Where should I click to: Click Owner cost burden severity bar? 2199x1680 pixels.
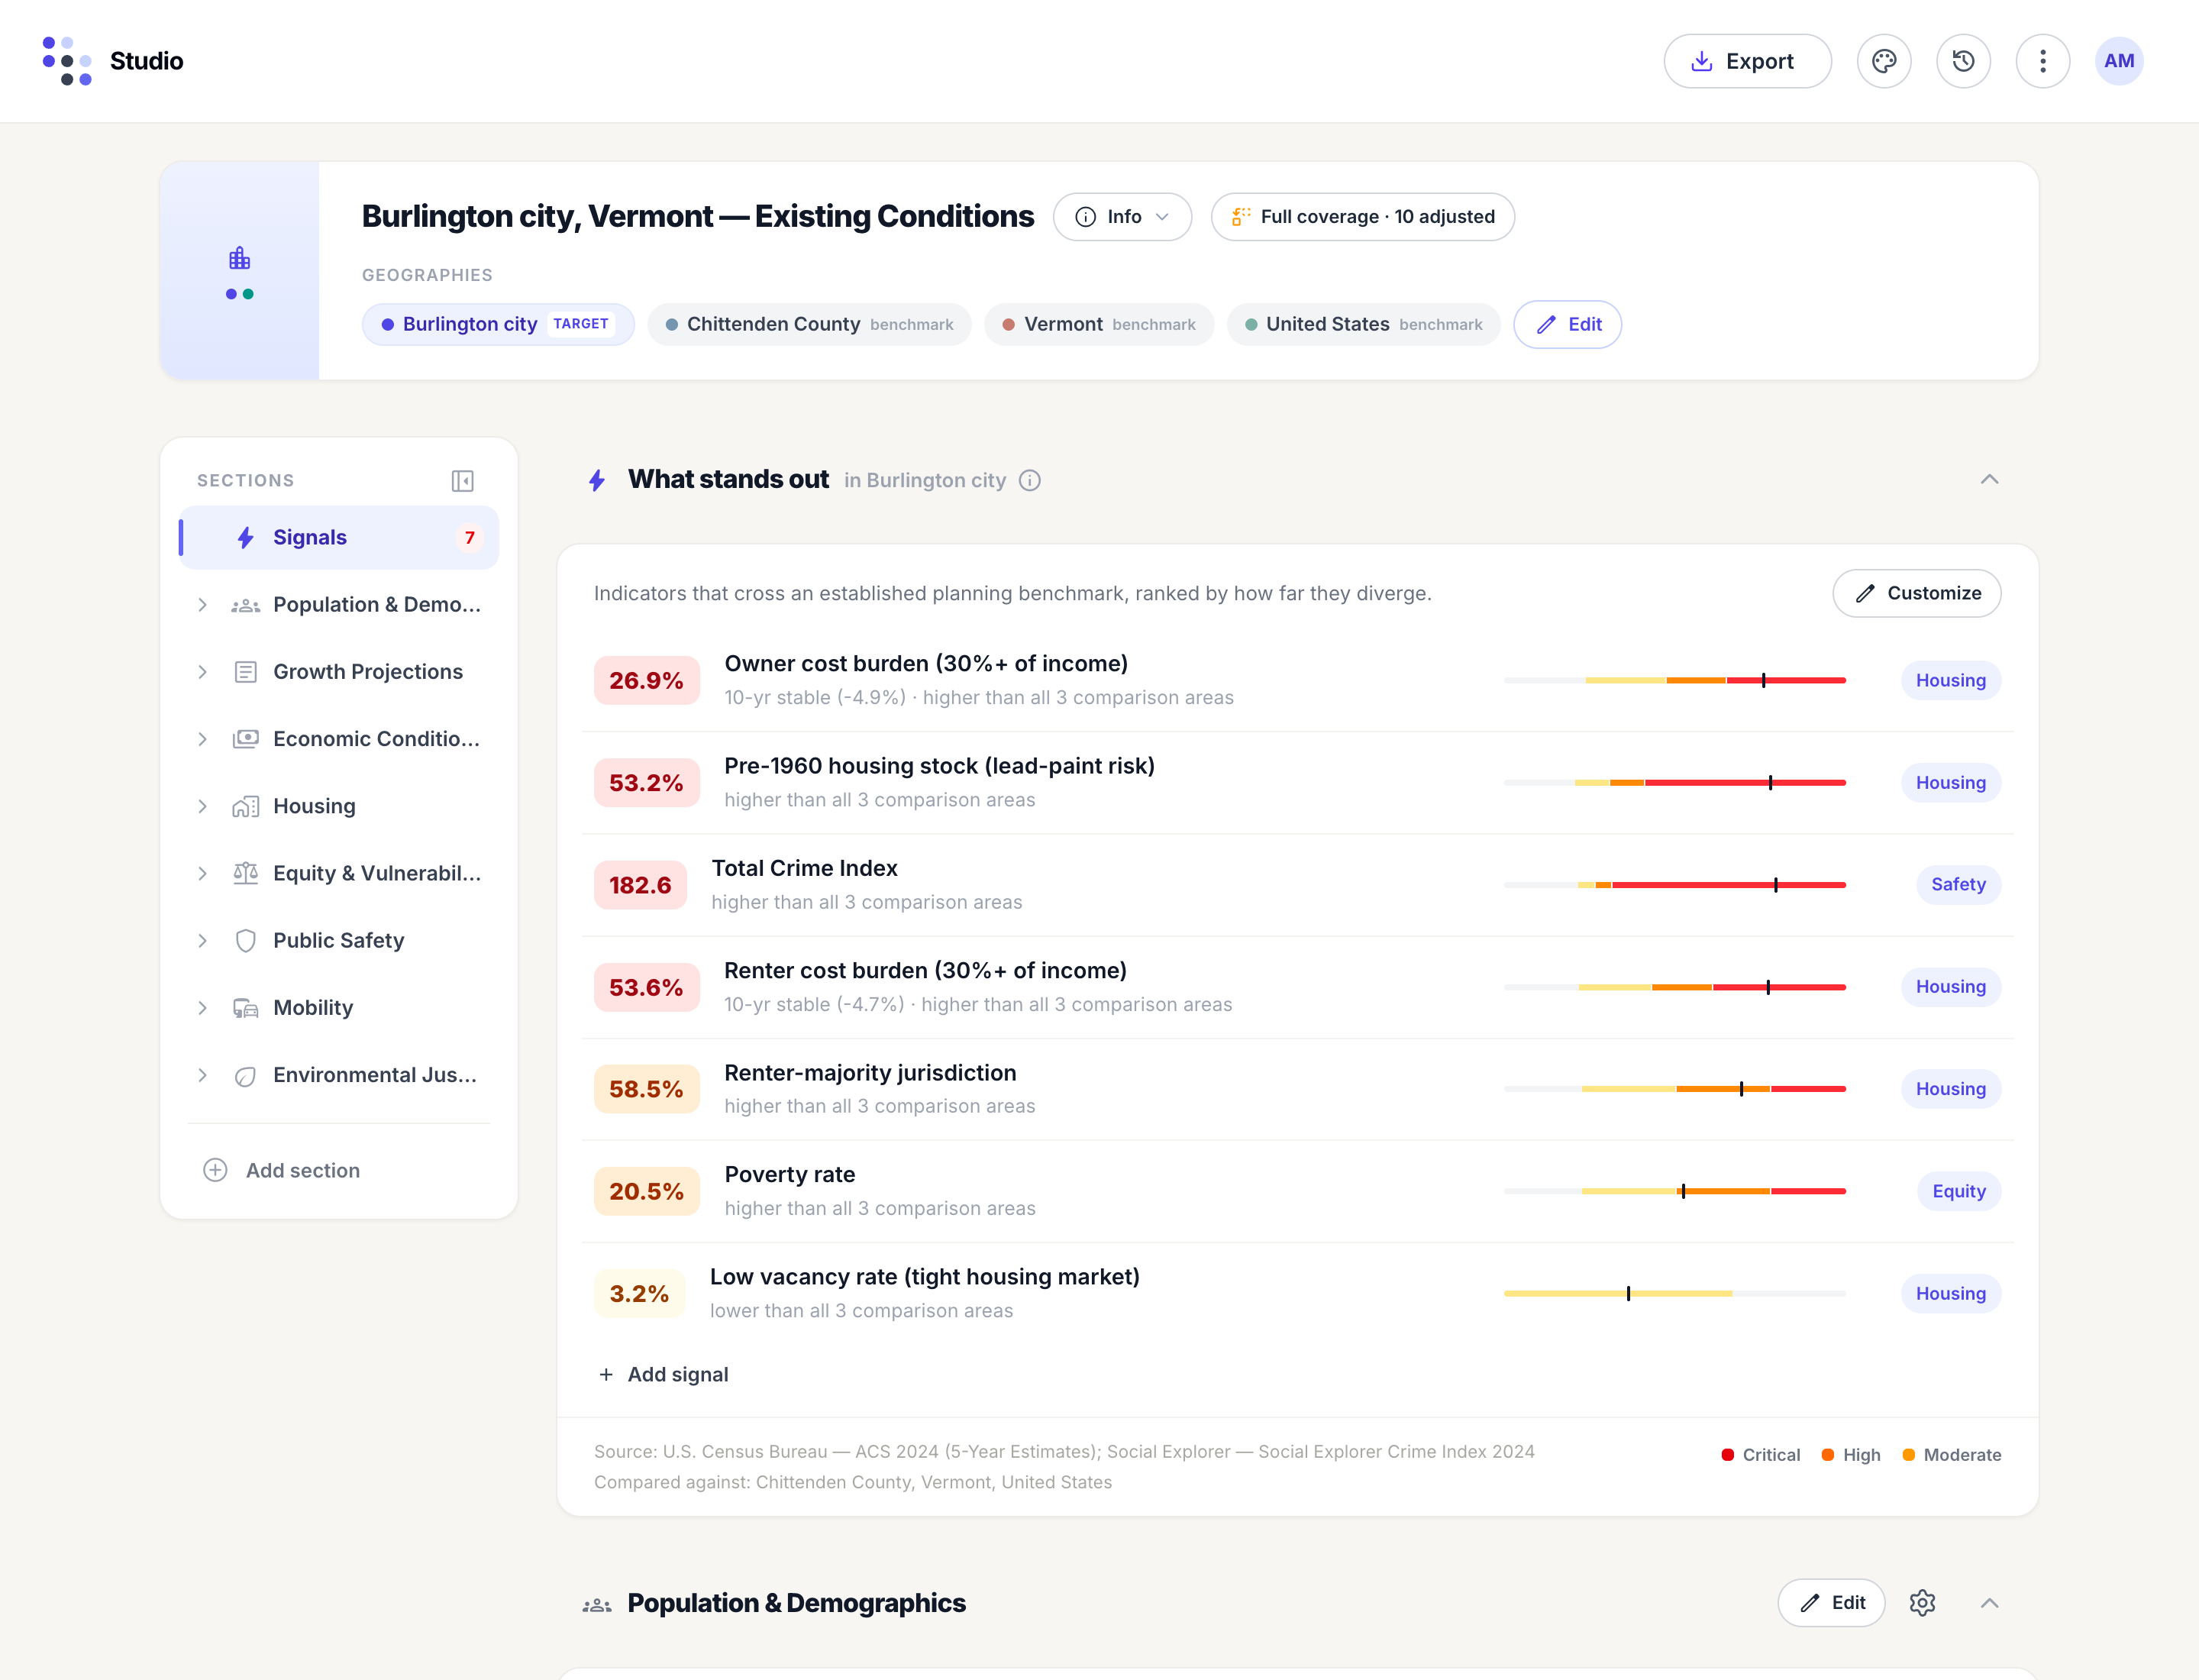(1675, 681)
